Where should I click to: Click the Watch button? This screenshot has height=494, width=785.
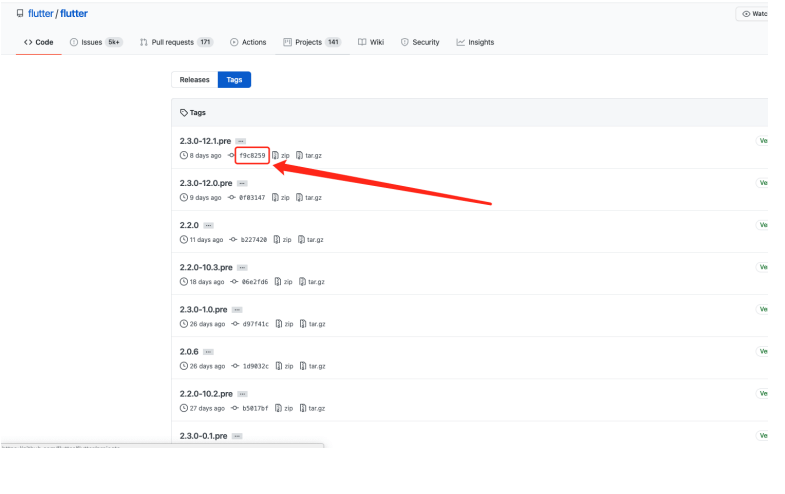tap(752, 14)
